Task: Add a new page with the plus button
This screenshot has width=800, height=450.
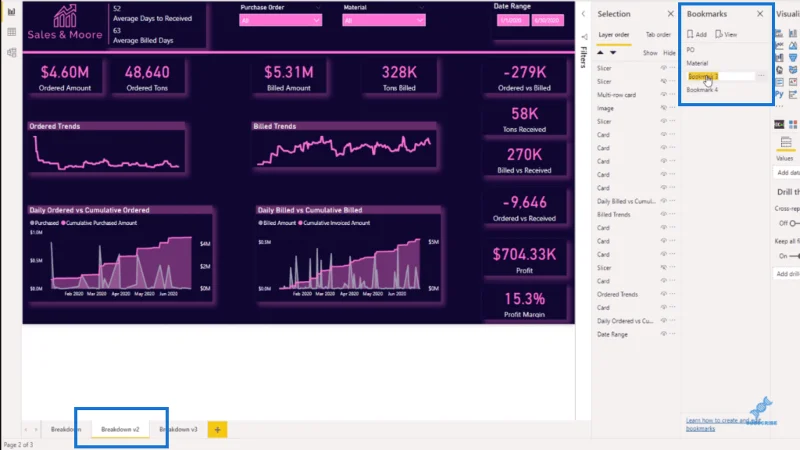Action: coord(217,430)
